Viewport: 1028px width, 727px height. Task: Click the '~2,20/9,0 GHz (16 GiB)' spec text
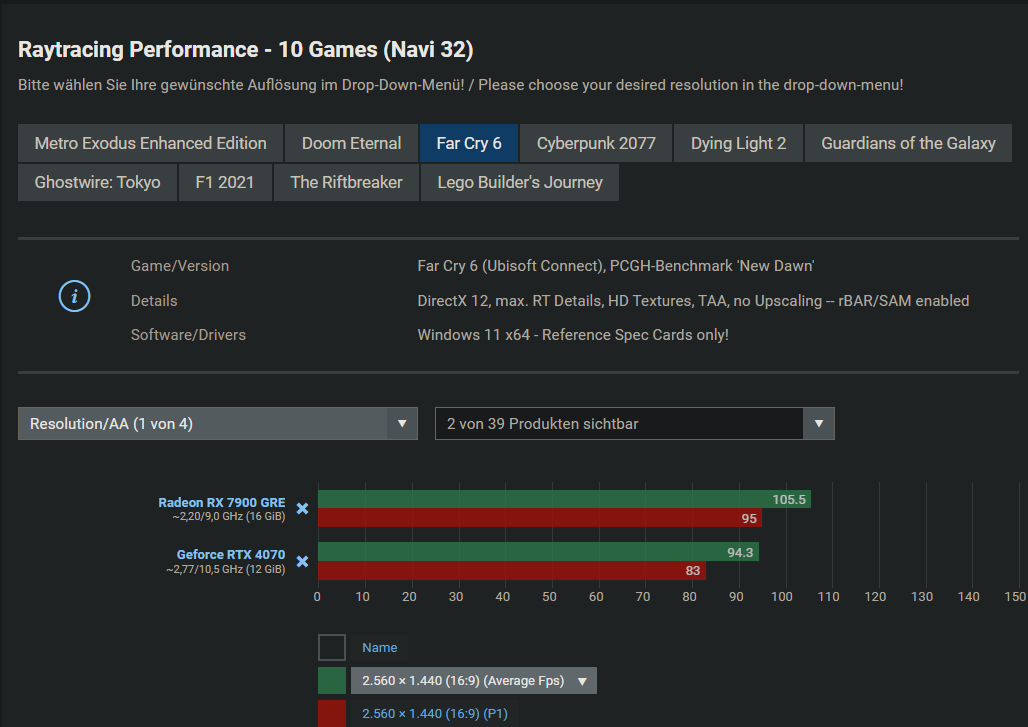229,517
